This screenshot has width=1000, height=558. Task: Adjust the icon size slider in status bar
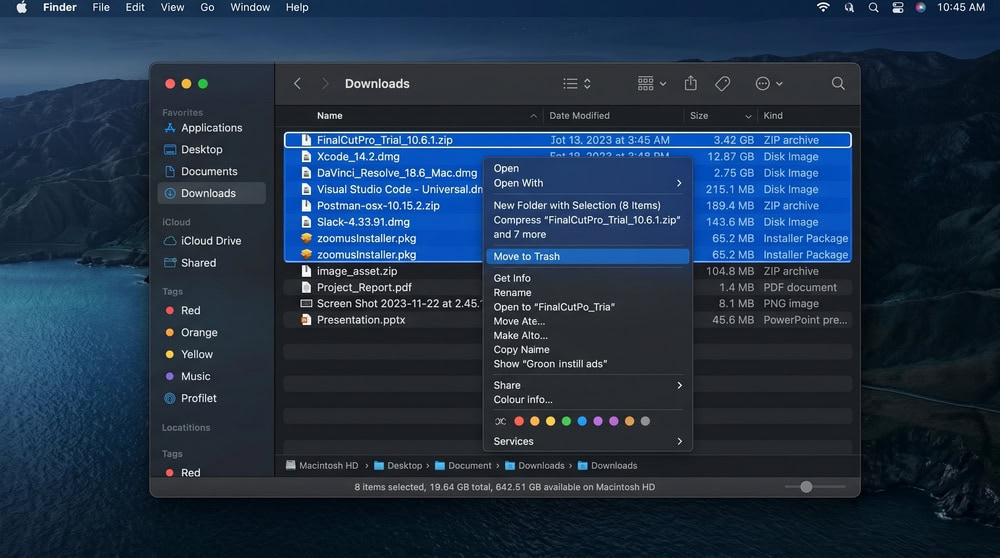806,487
